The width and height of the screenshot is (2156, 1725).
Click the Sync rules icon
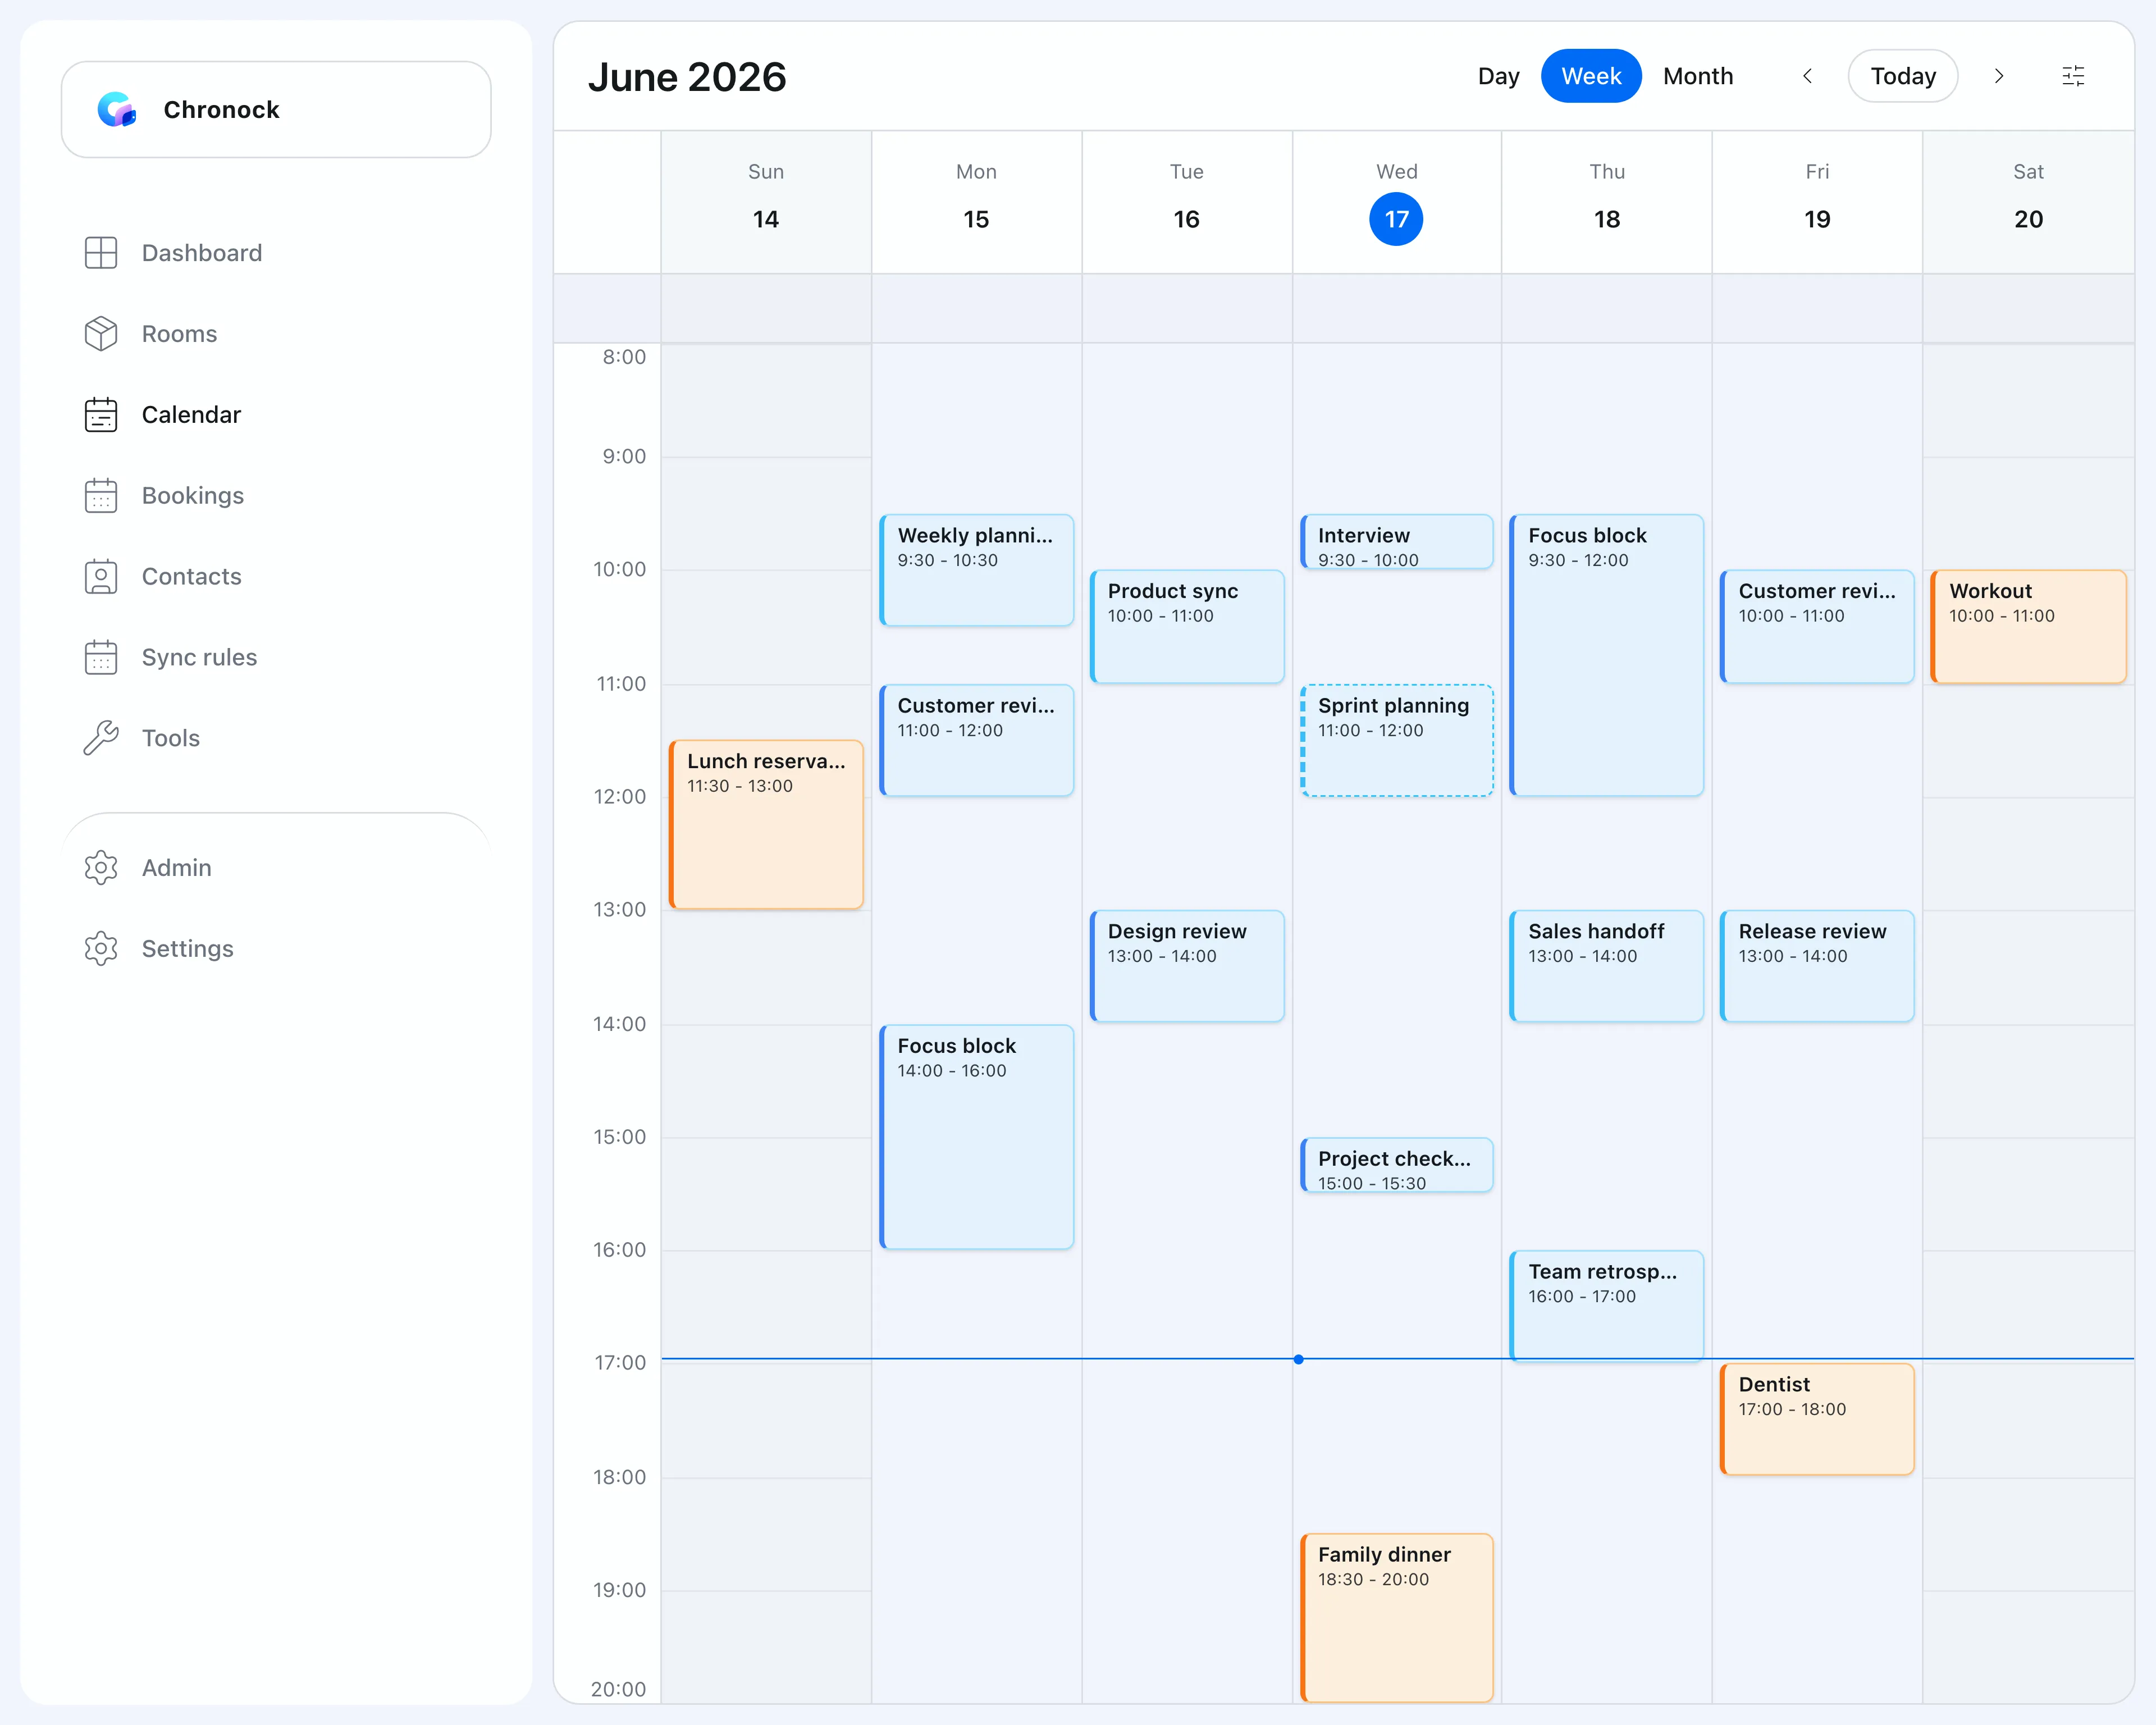(101, 658)
